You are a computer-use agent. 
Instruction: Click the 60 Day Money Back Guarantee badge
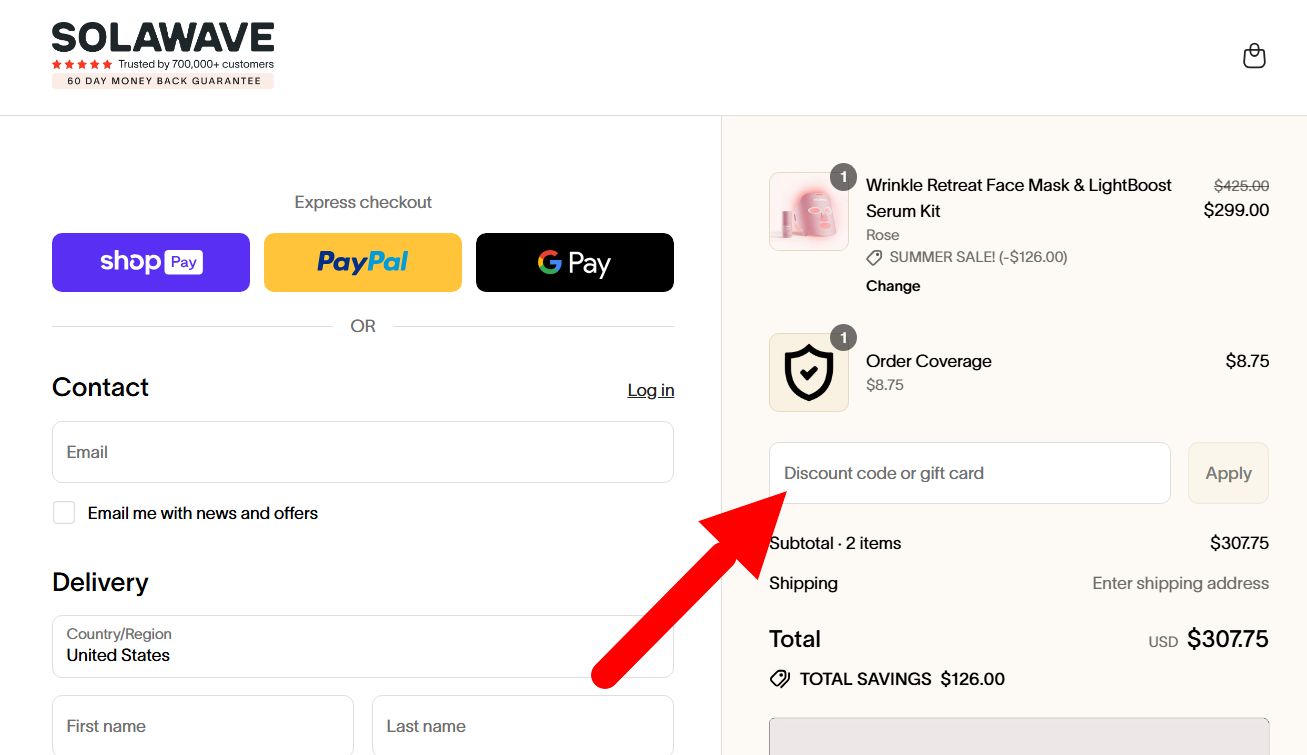coord(163,81)
